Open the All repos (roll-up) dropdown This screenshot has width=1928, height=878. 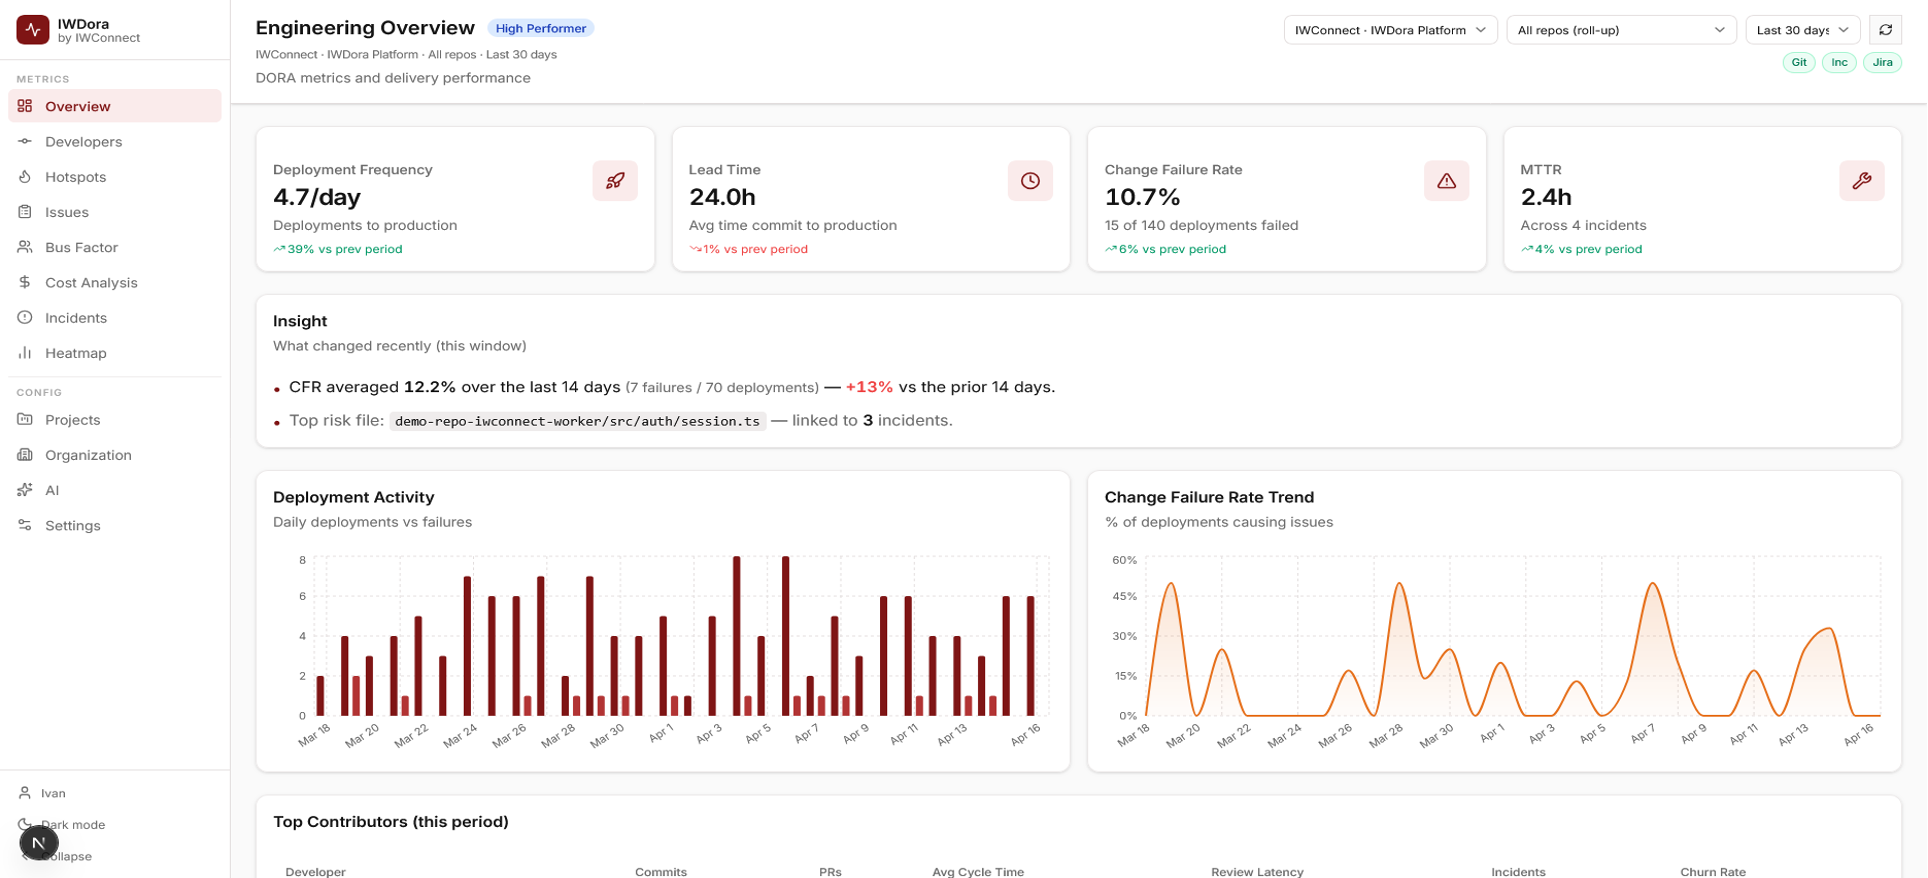tap(1621, 30)
